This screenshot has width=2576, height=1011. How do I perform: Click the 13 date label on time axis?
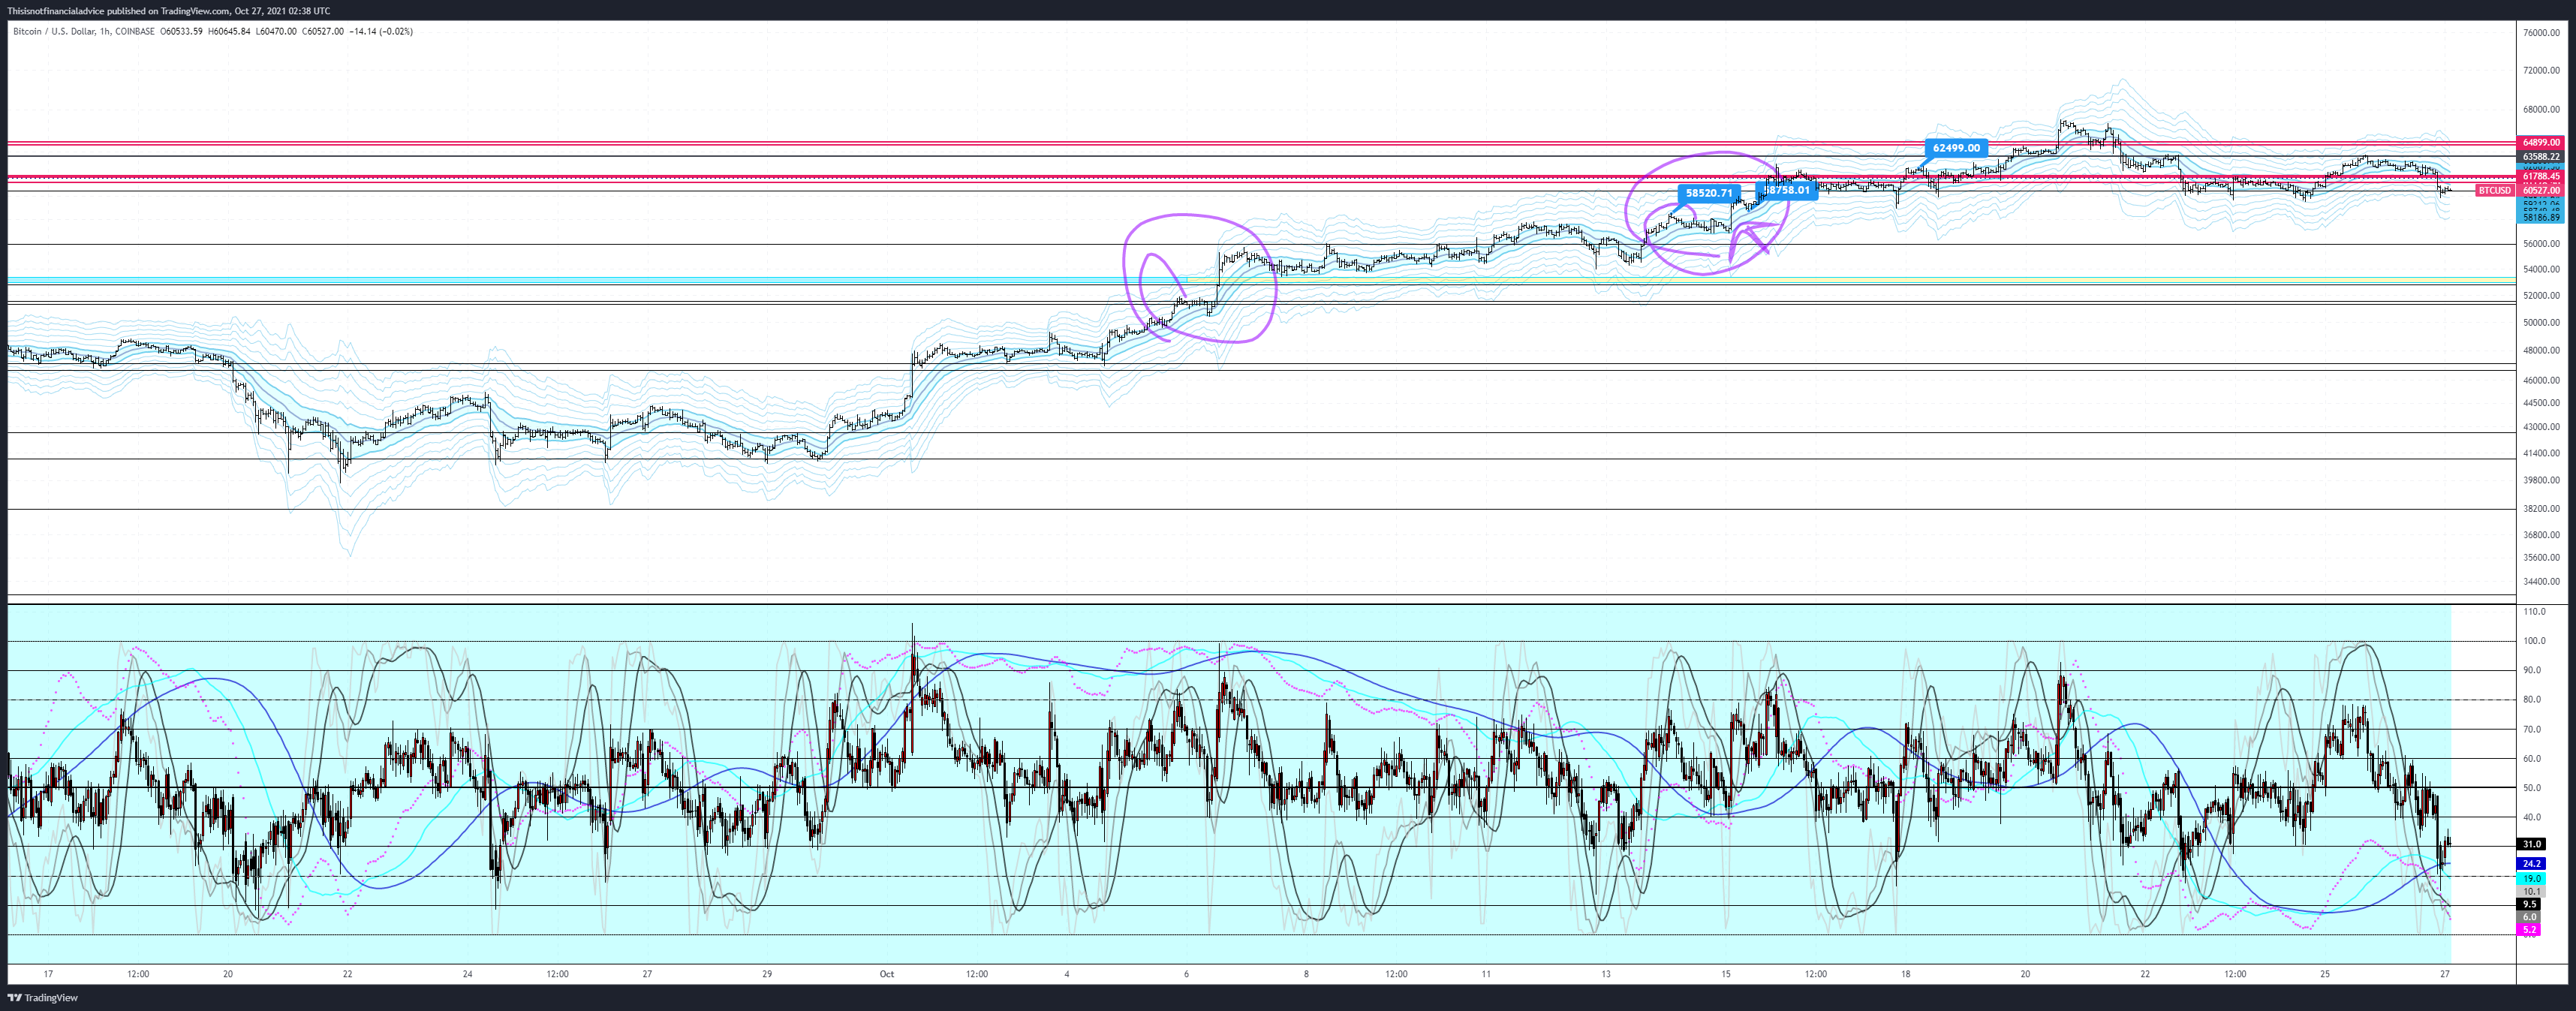1606,974
